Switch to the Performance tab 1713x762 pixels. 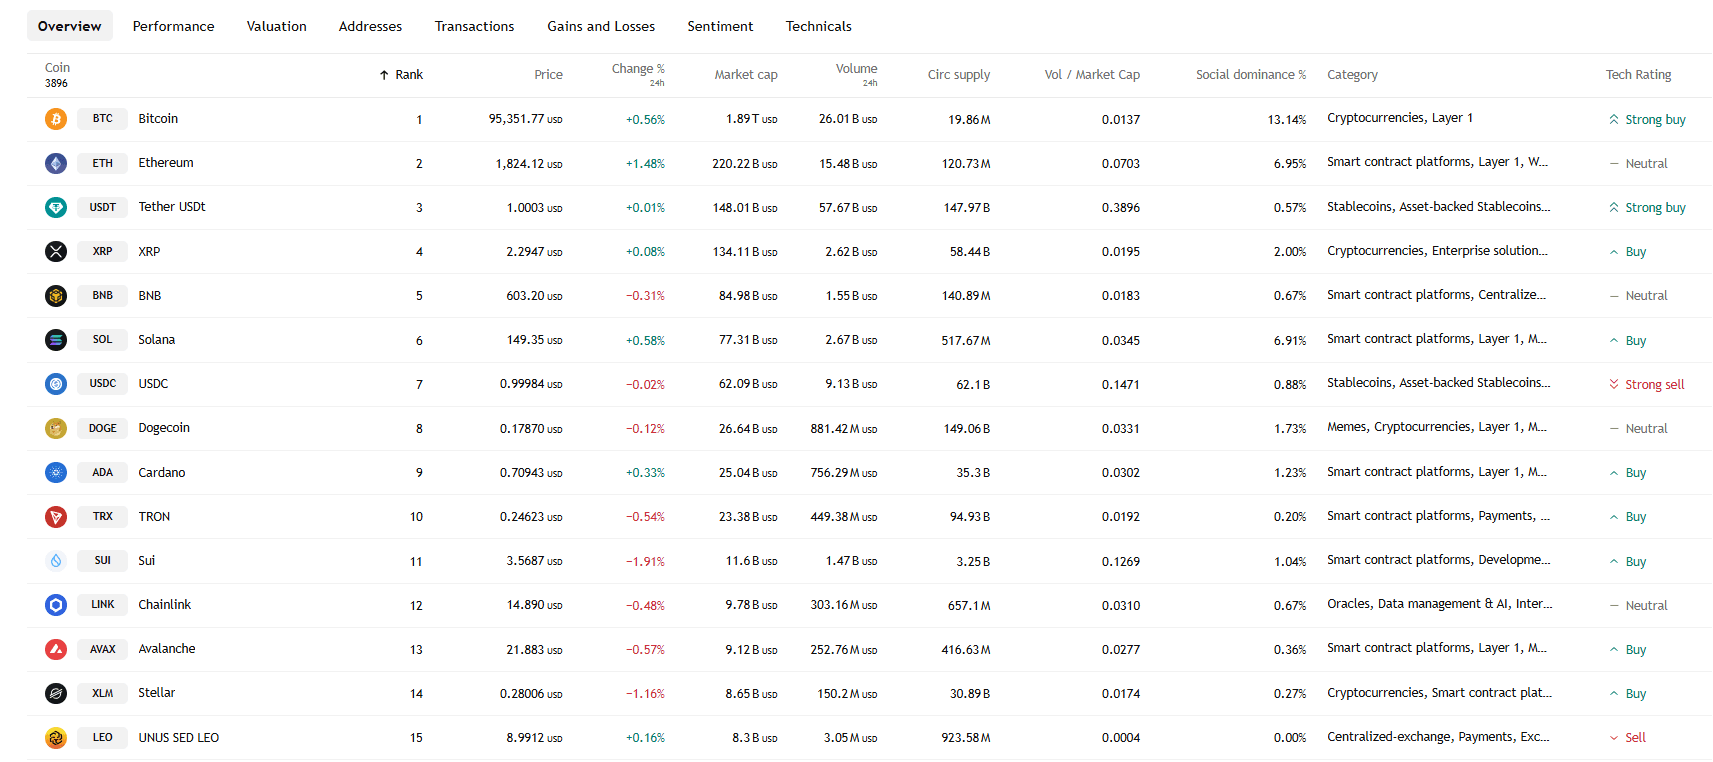pyautogui.click(x=173, y=26)
